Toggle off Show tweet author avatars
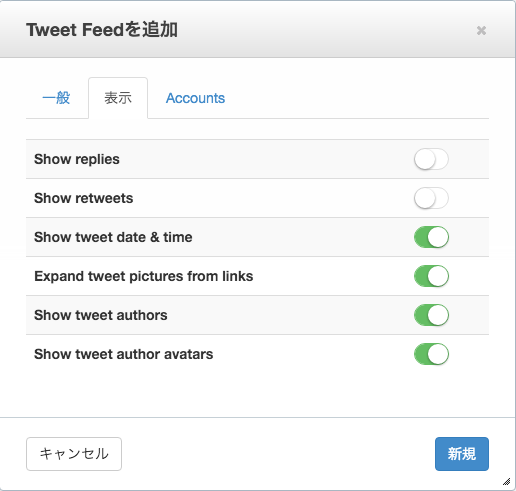 click(431, 354)
